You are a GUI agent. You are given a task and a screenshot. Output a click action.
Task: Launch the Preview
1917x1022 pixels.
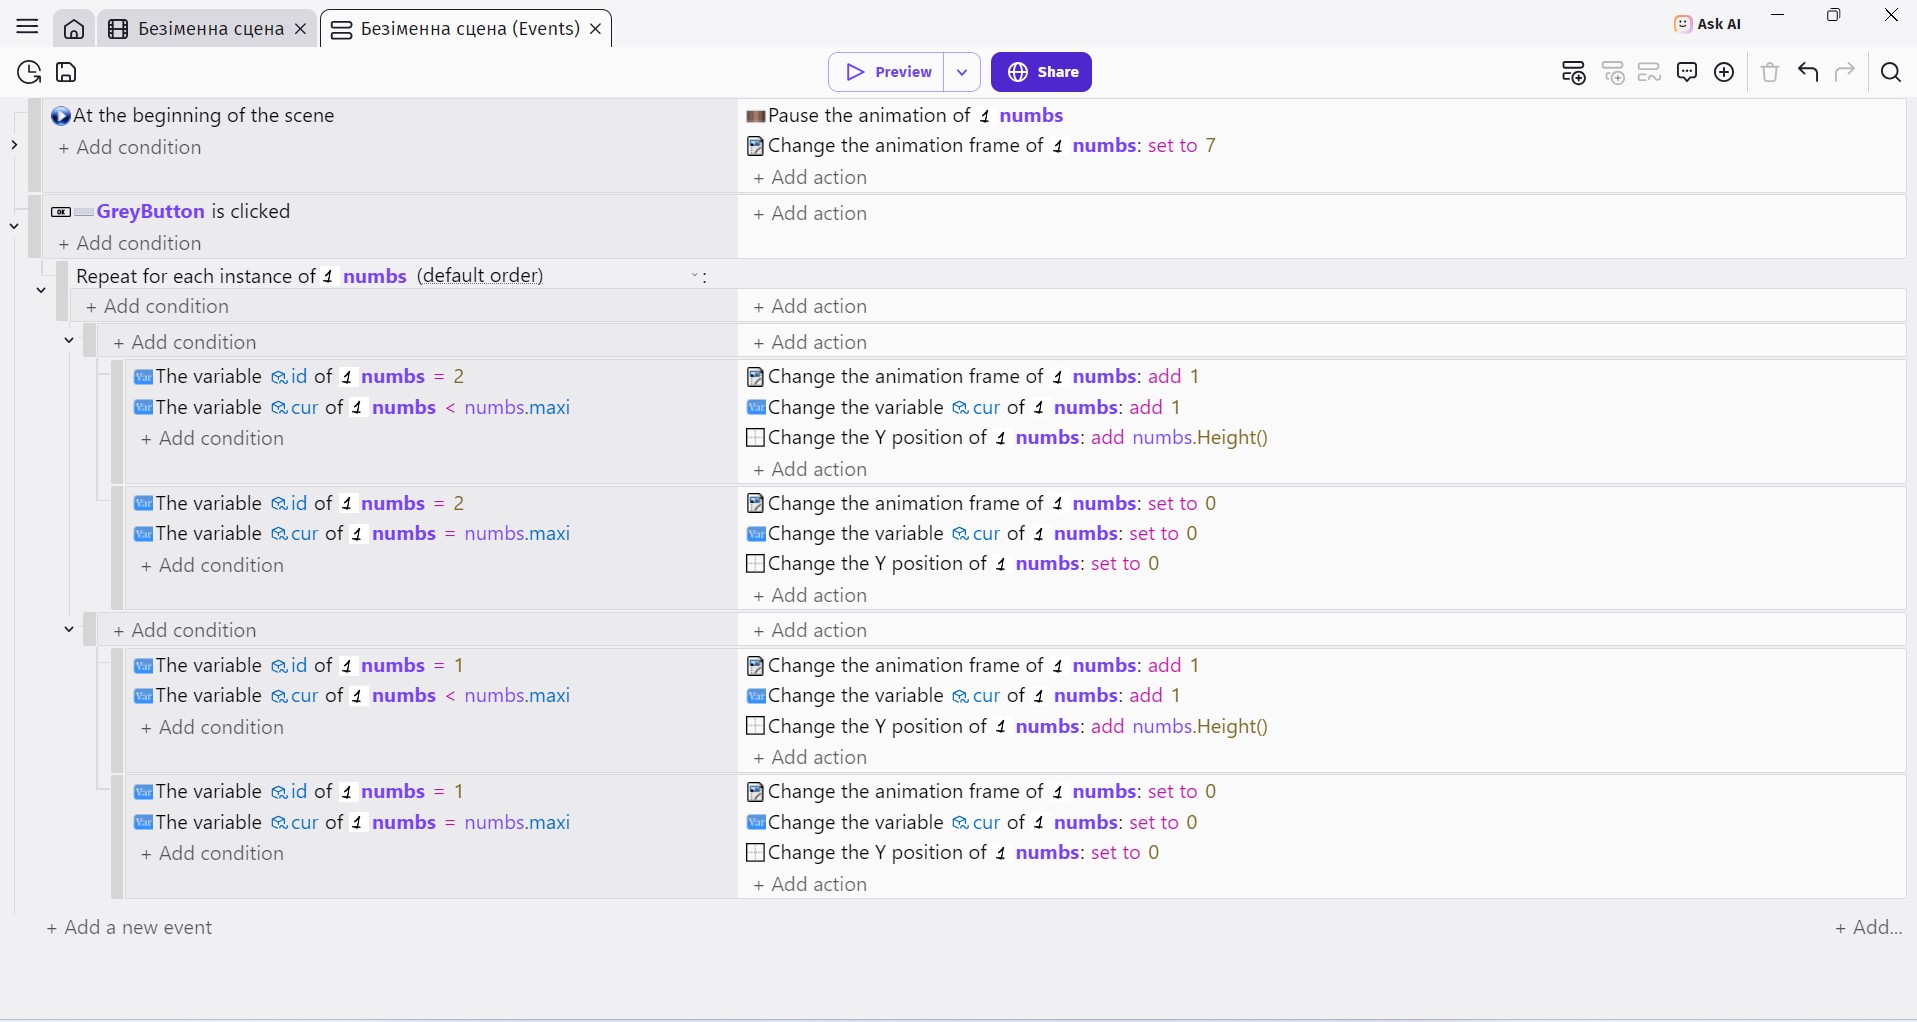pyautogui.click(x=886, y=72)
